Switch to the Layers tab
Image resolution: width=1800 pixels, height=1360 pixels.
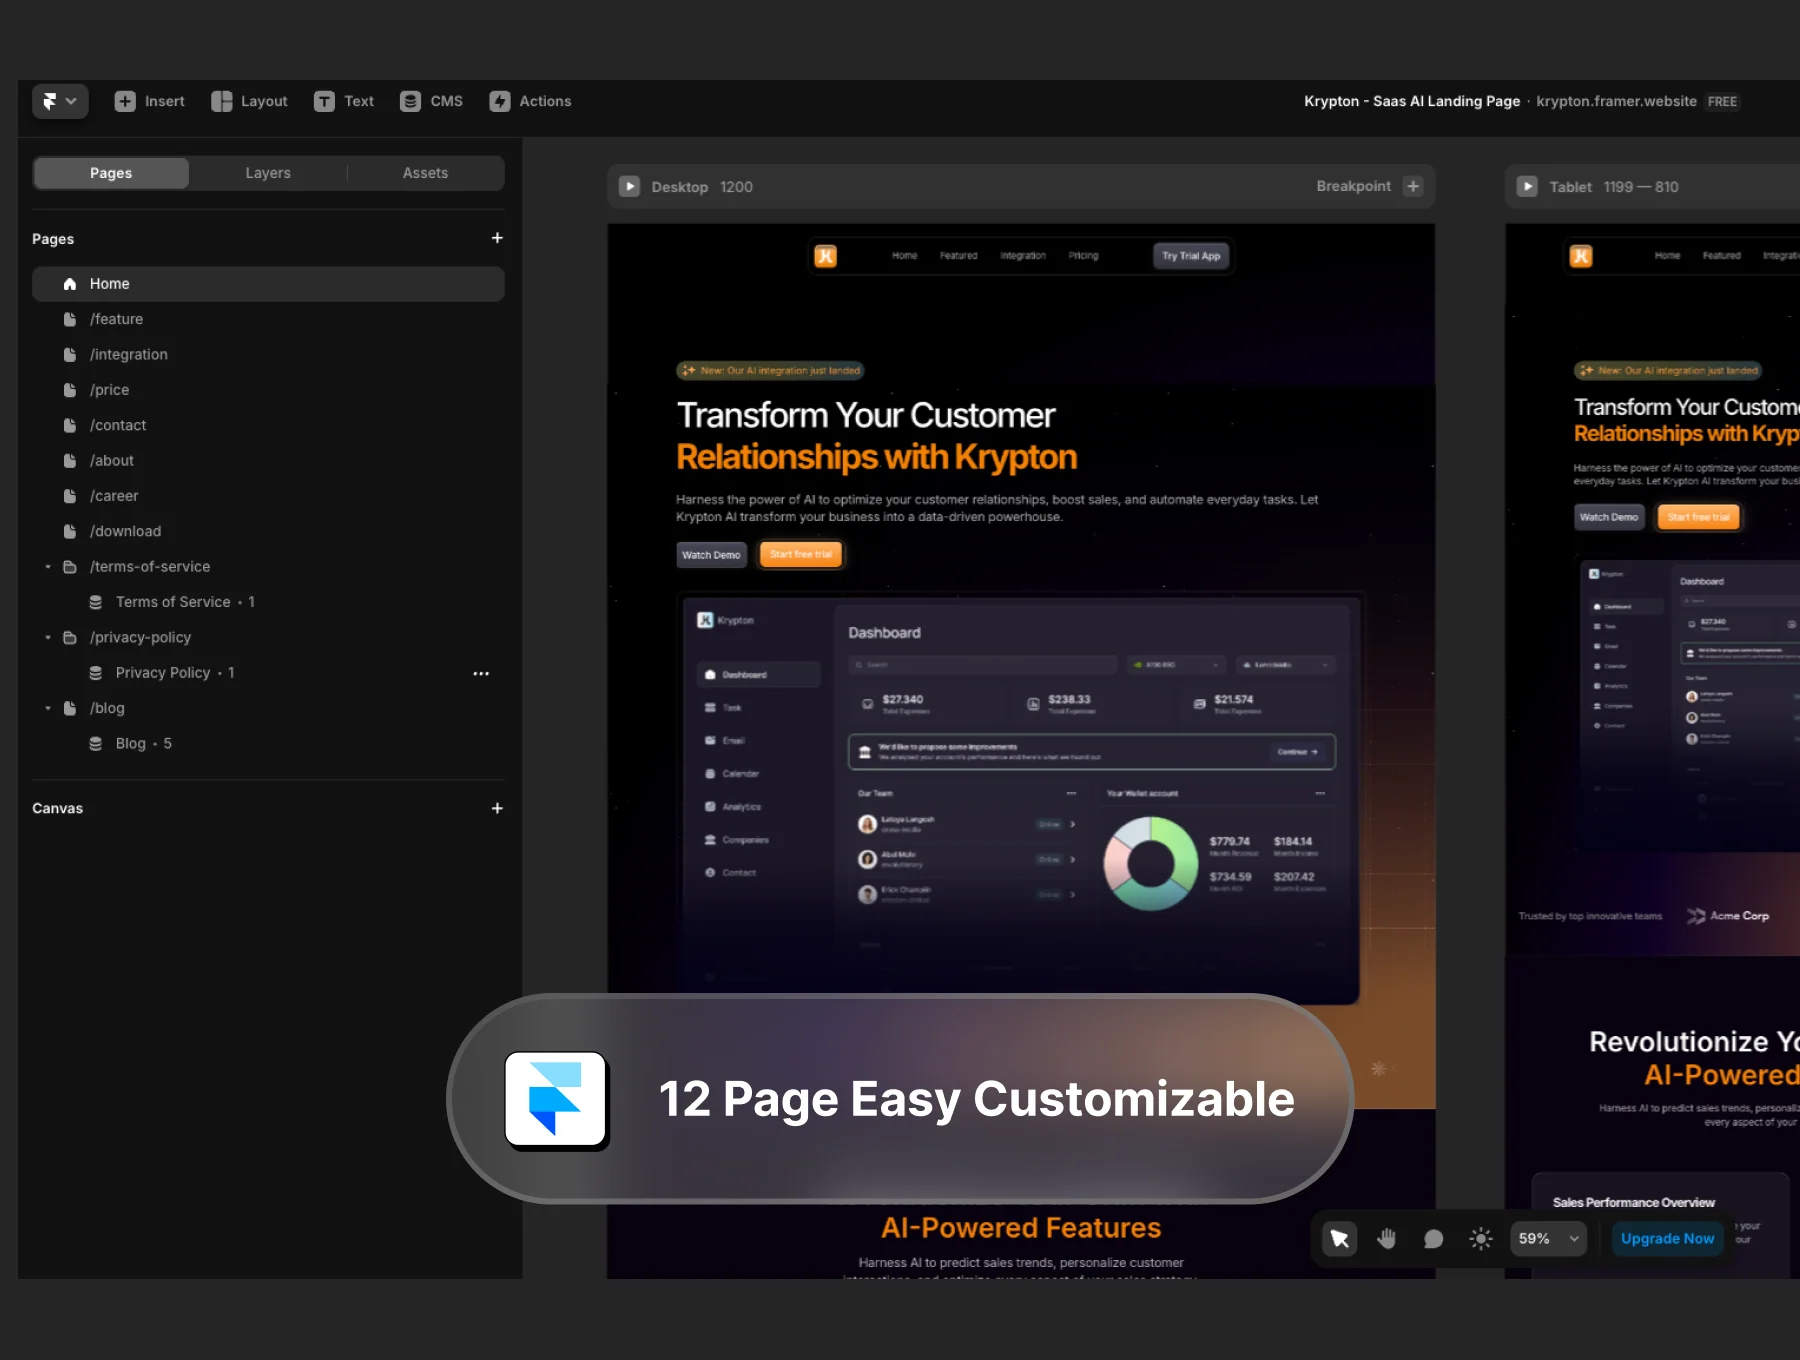[x=268, y=173]
